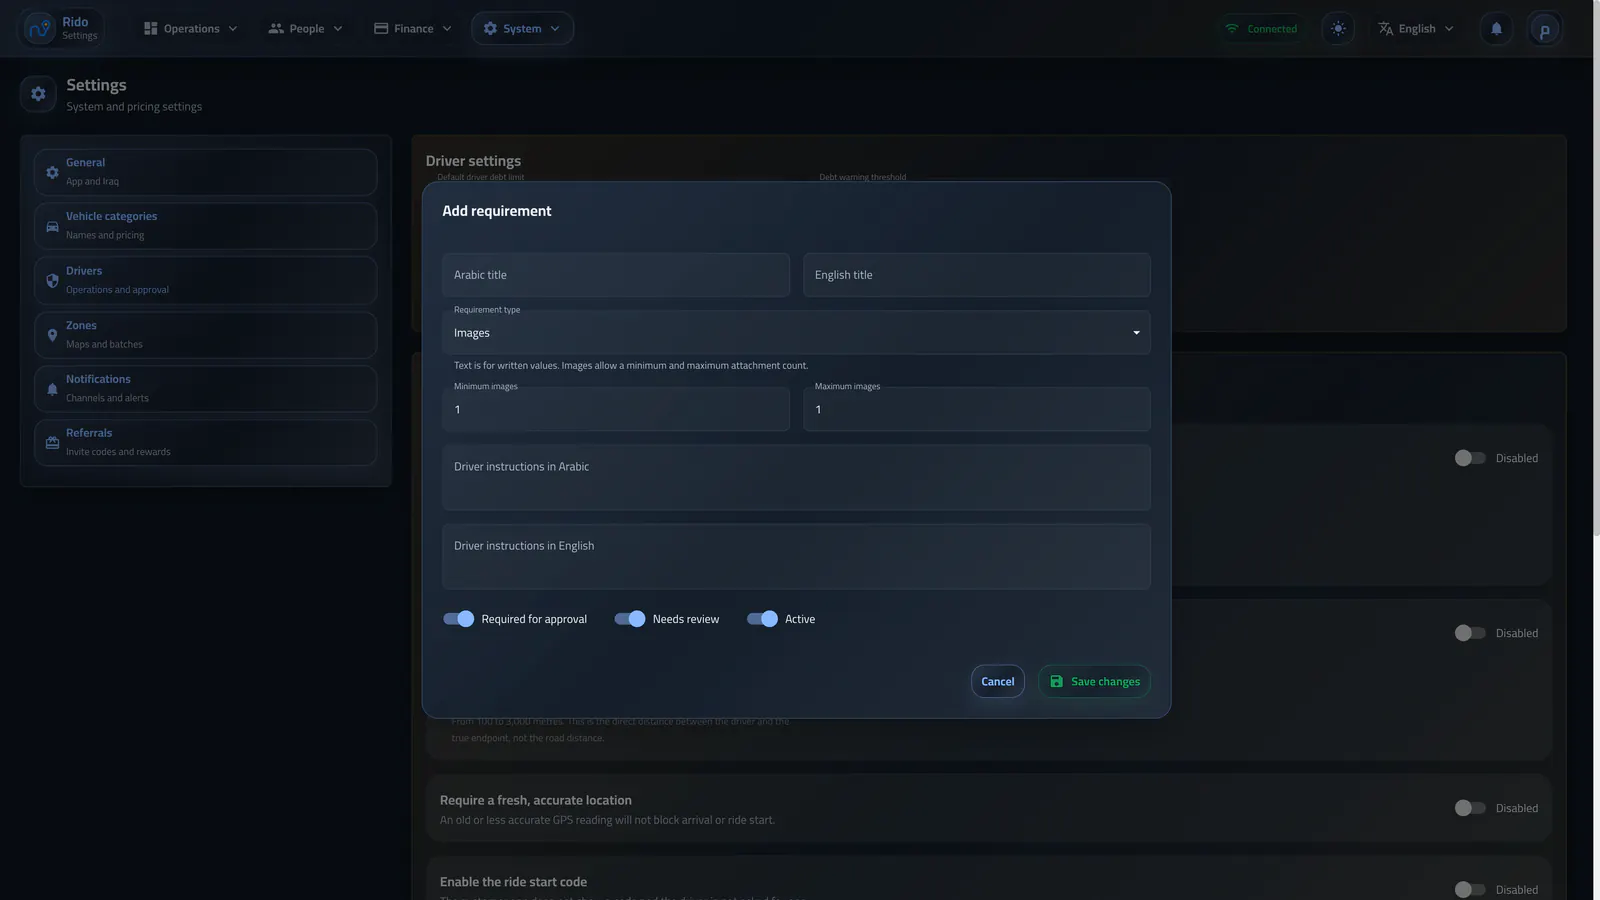Click the Finance menu chevron

(x=447, y=29)
